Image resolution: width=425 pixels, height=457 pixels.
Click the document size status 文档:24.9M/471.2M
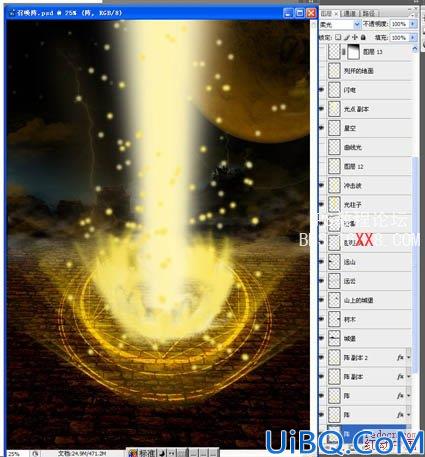coord(82,453)
